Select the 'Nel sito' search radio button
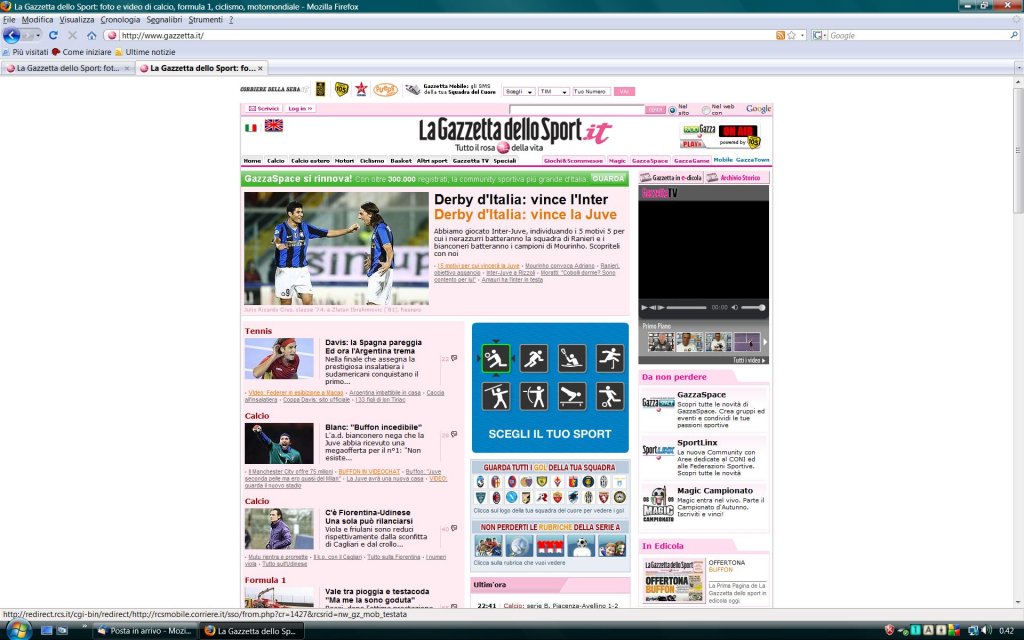The height and width of the screenshot is (640, 1024). [x=672, y=110]
